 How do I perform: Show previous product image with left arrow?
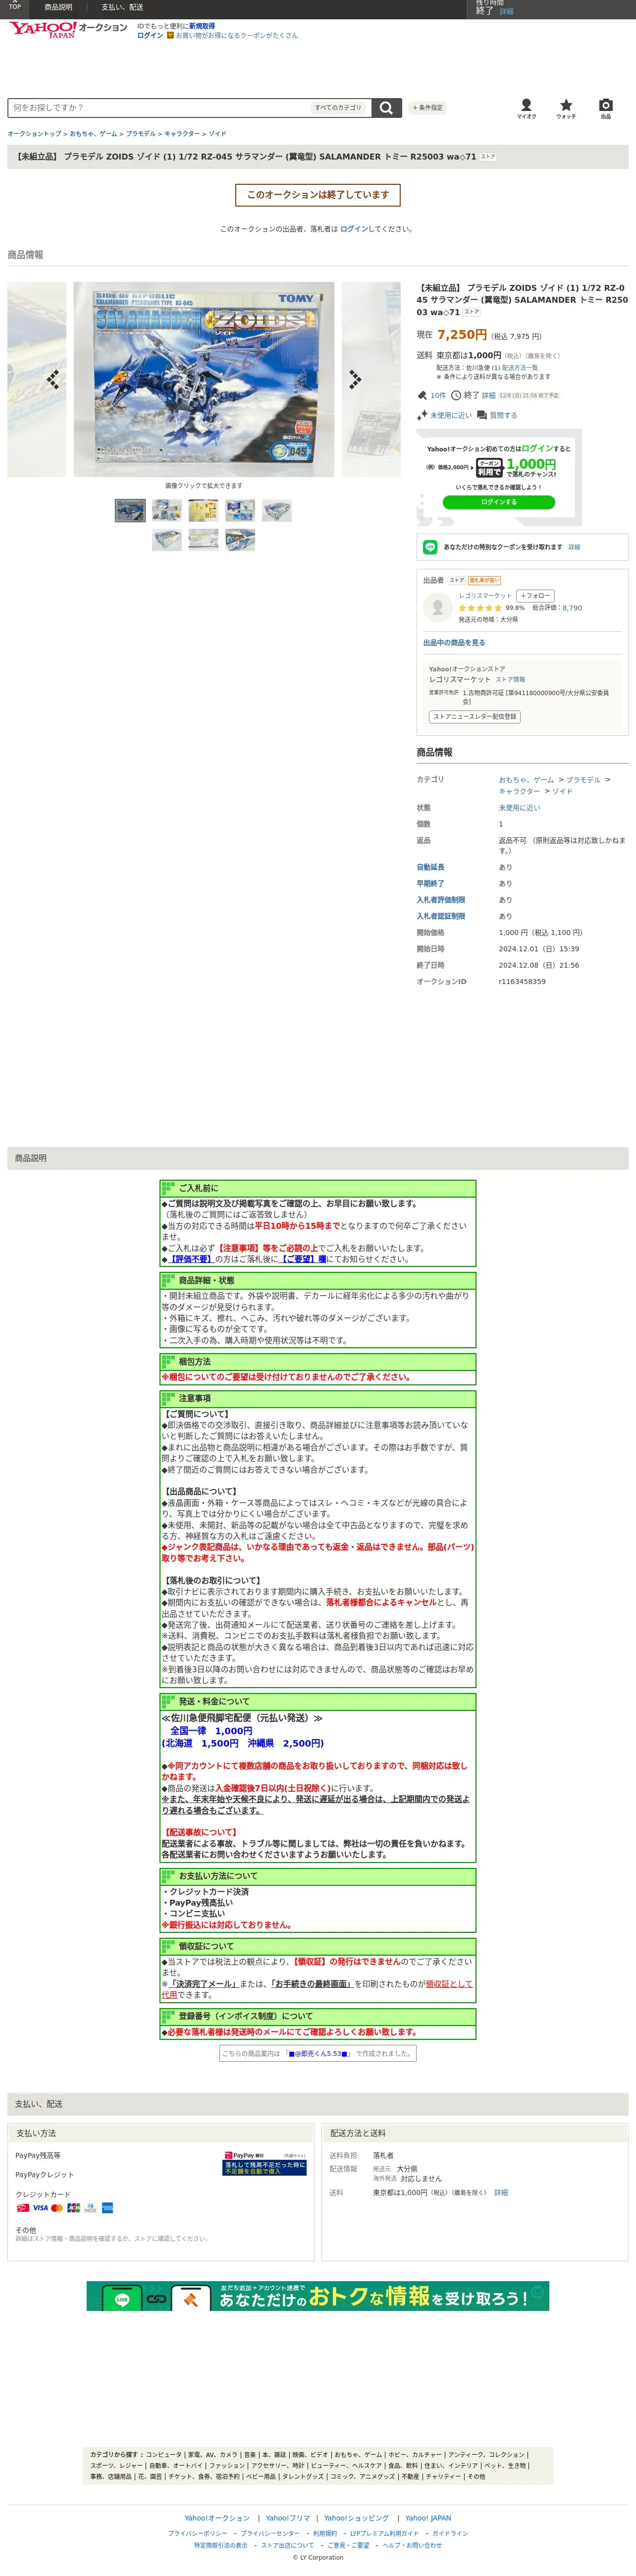coord(52,379)
